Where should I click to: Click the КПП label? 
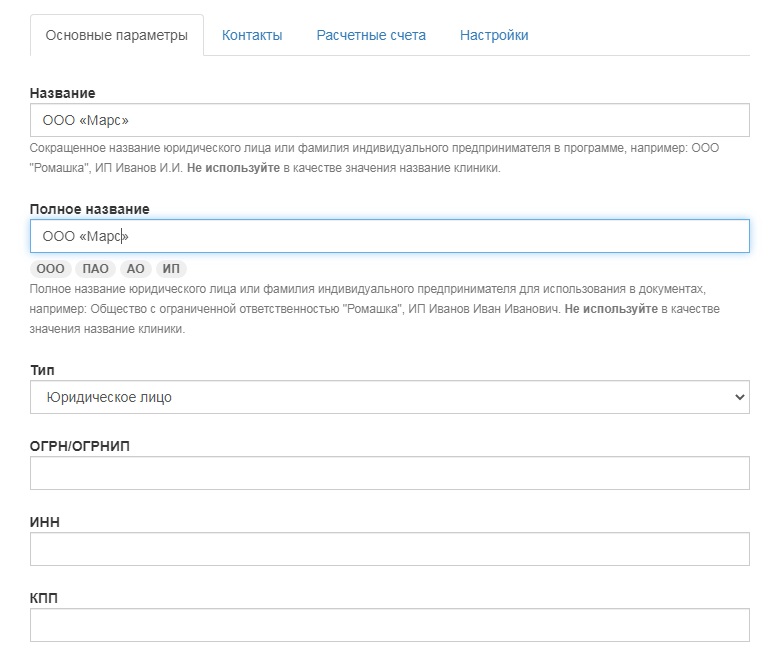tap(44, 598)
